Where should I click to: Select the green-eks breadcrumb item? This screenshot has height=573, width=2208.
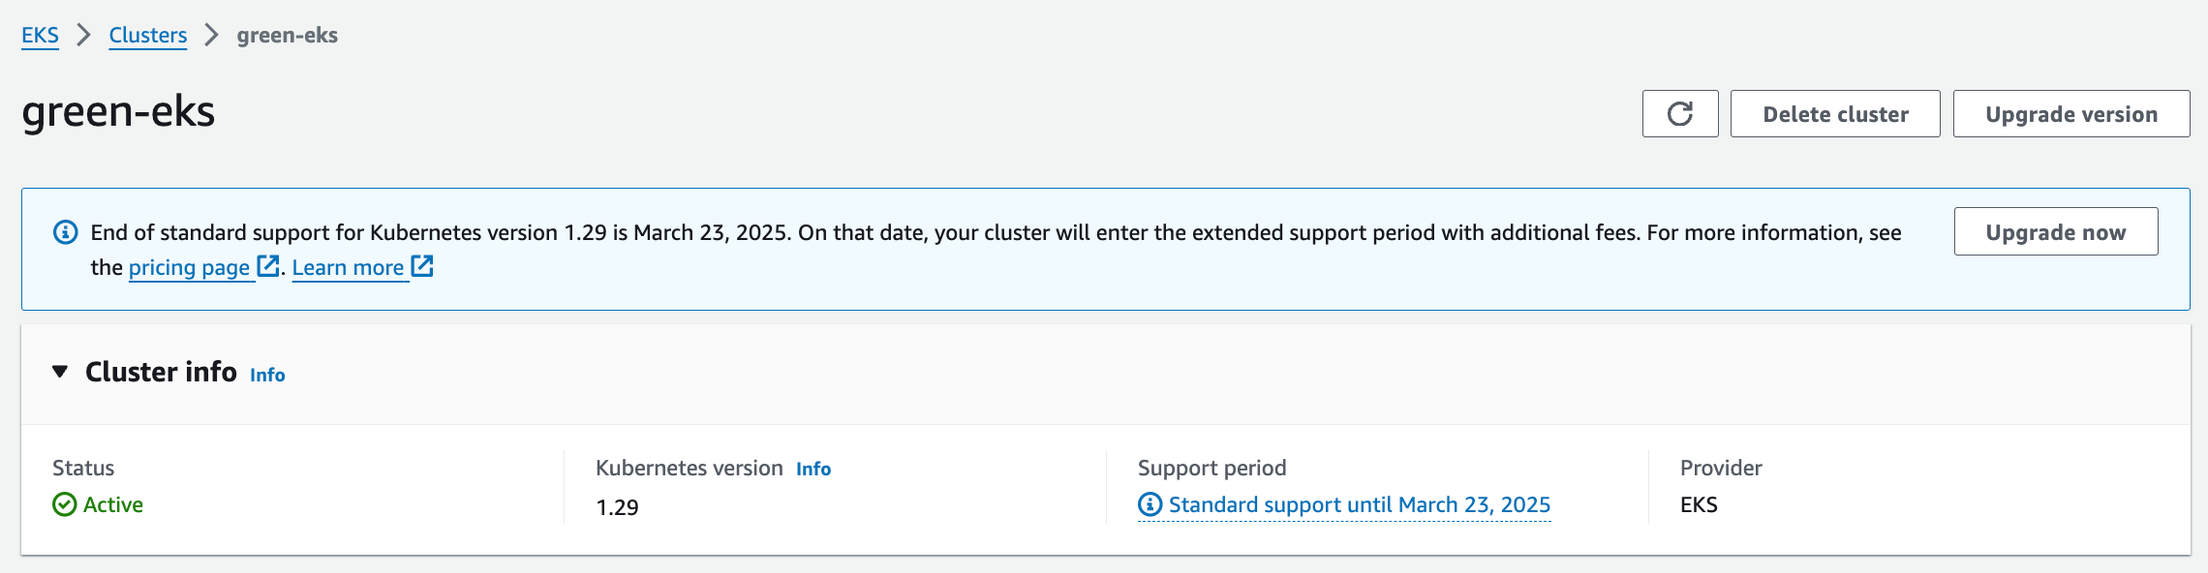(x=287, y=35)
